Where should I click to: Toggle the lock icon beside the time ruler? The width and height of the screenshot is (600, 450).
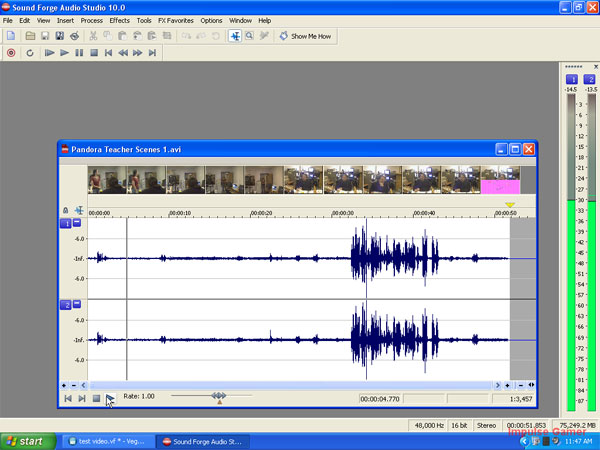tap(65, 210)
